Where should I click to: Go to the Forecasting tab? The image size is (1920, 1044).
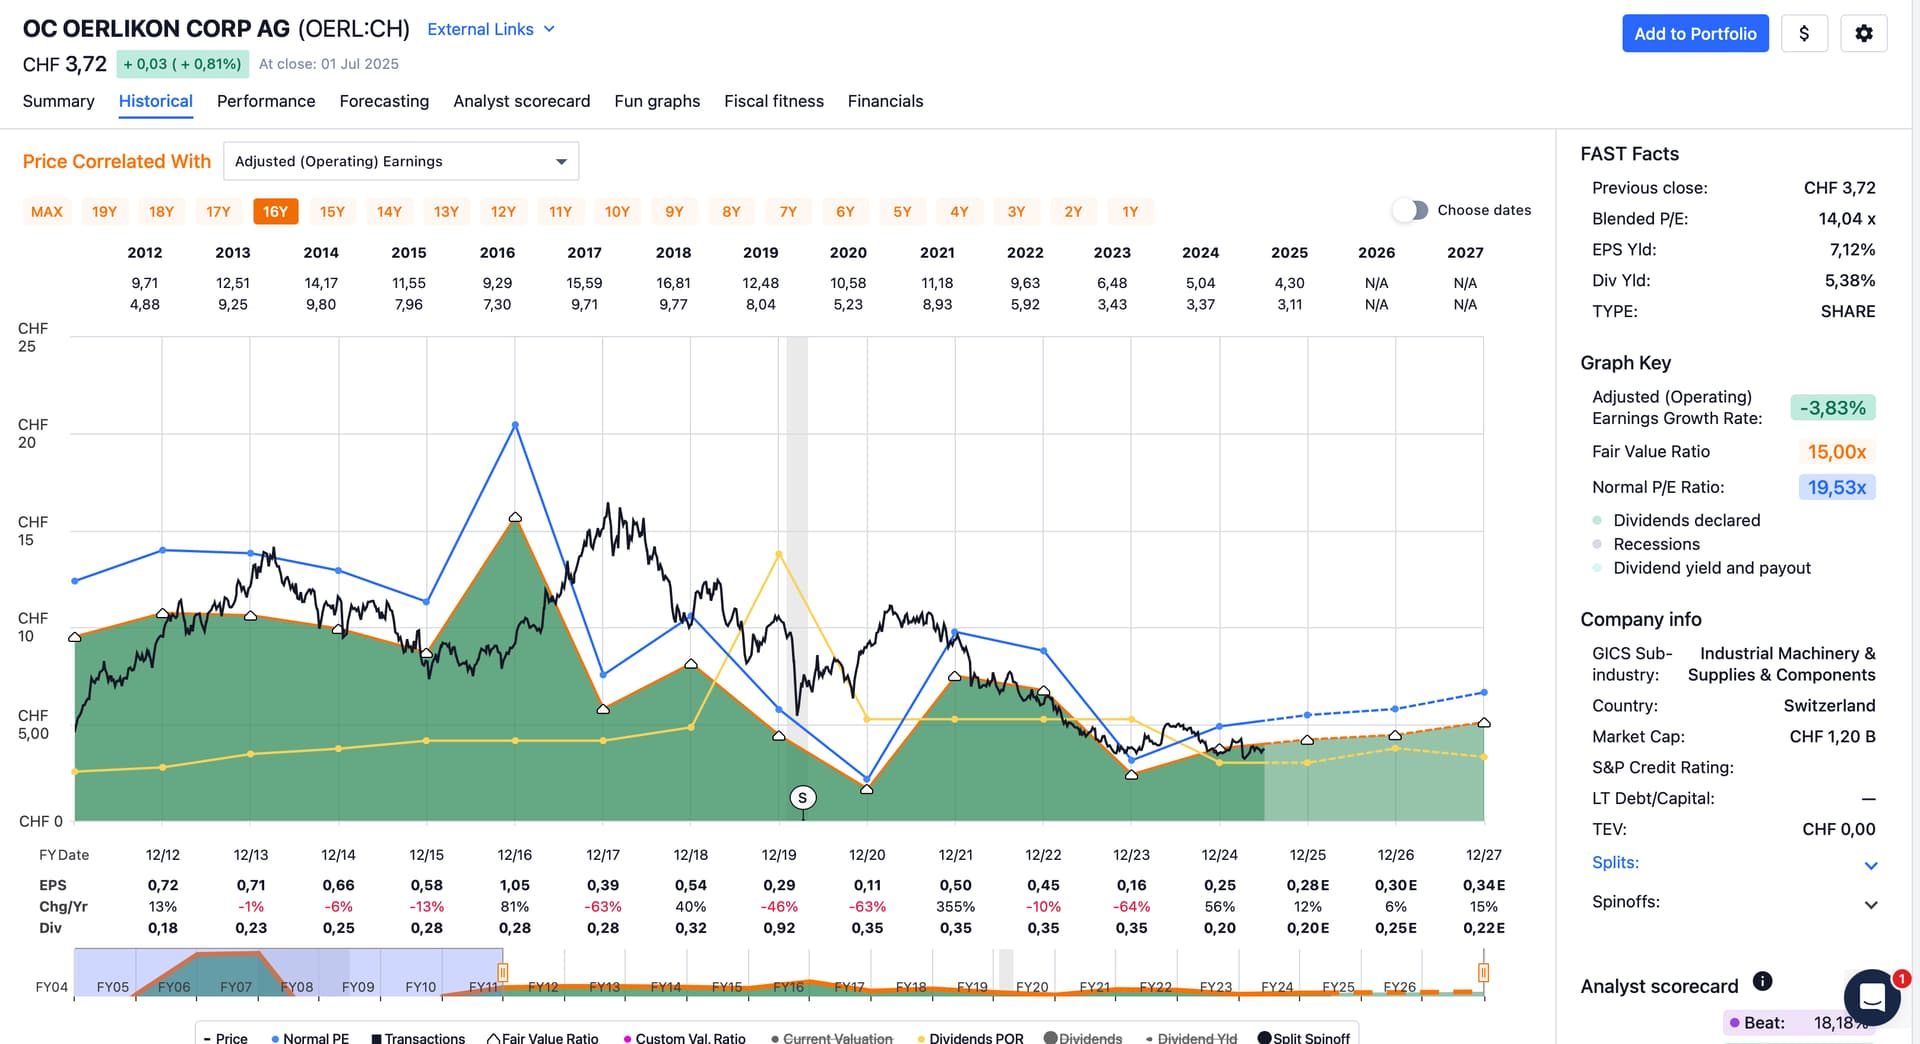(384, 101)
